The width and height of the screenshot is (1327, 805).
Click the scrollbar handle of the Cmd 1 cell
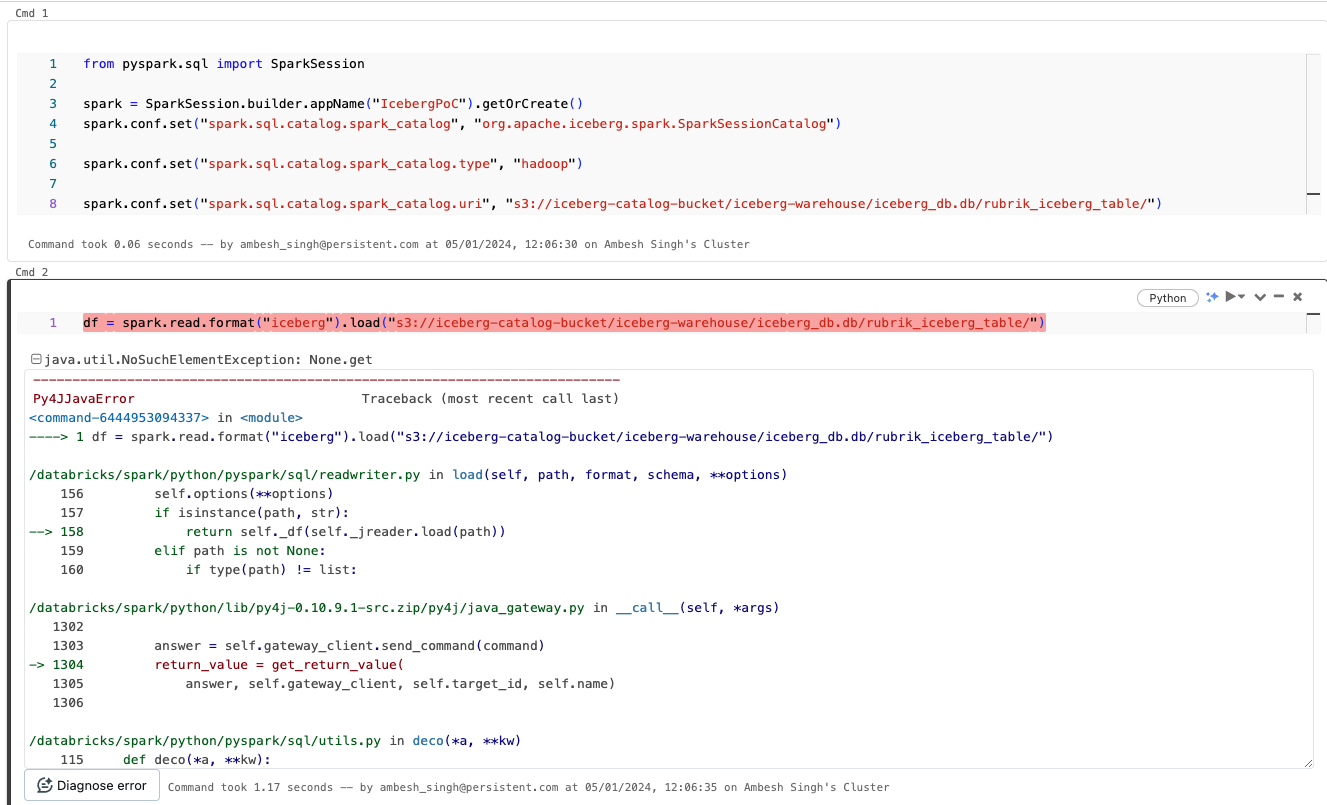[x=1315, y=193]
